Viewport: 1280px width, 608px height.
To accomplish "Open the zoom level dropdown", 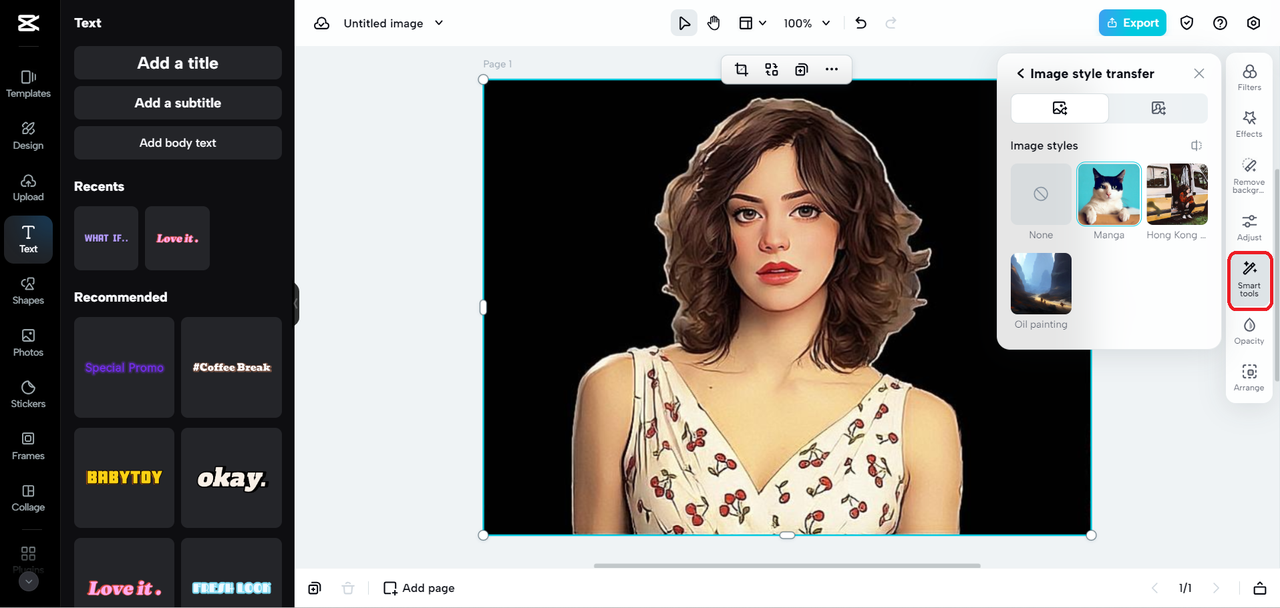I will 806,22.
